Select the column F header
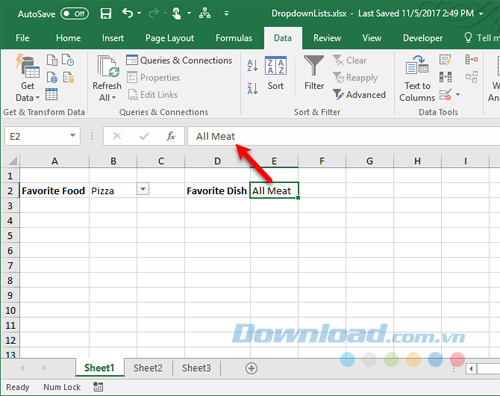Image resolution: width=500 pixels, height=396 pixels. (322, 161)
